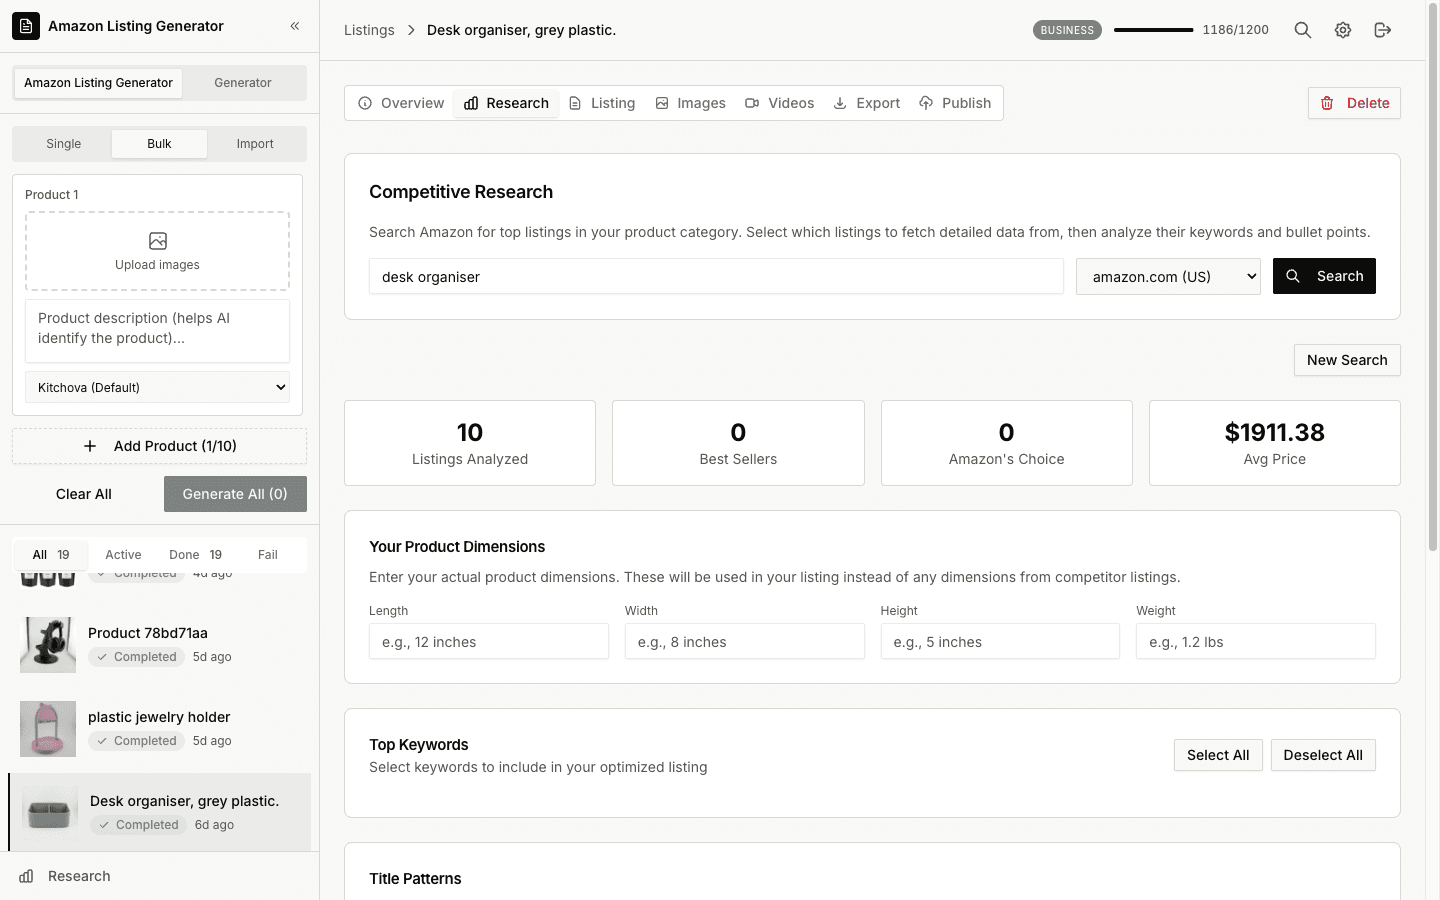This screenshot has width=1440, height=900.
Task: Open the Export download icon
Action: click(839, 102)
